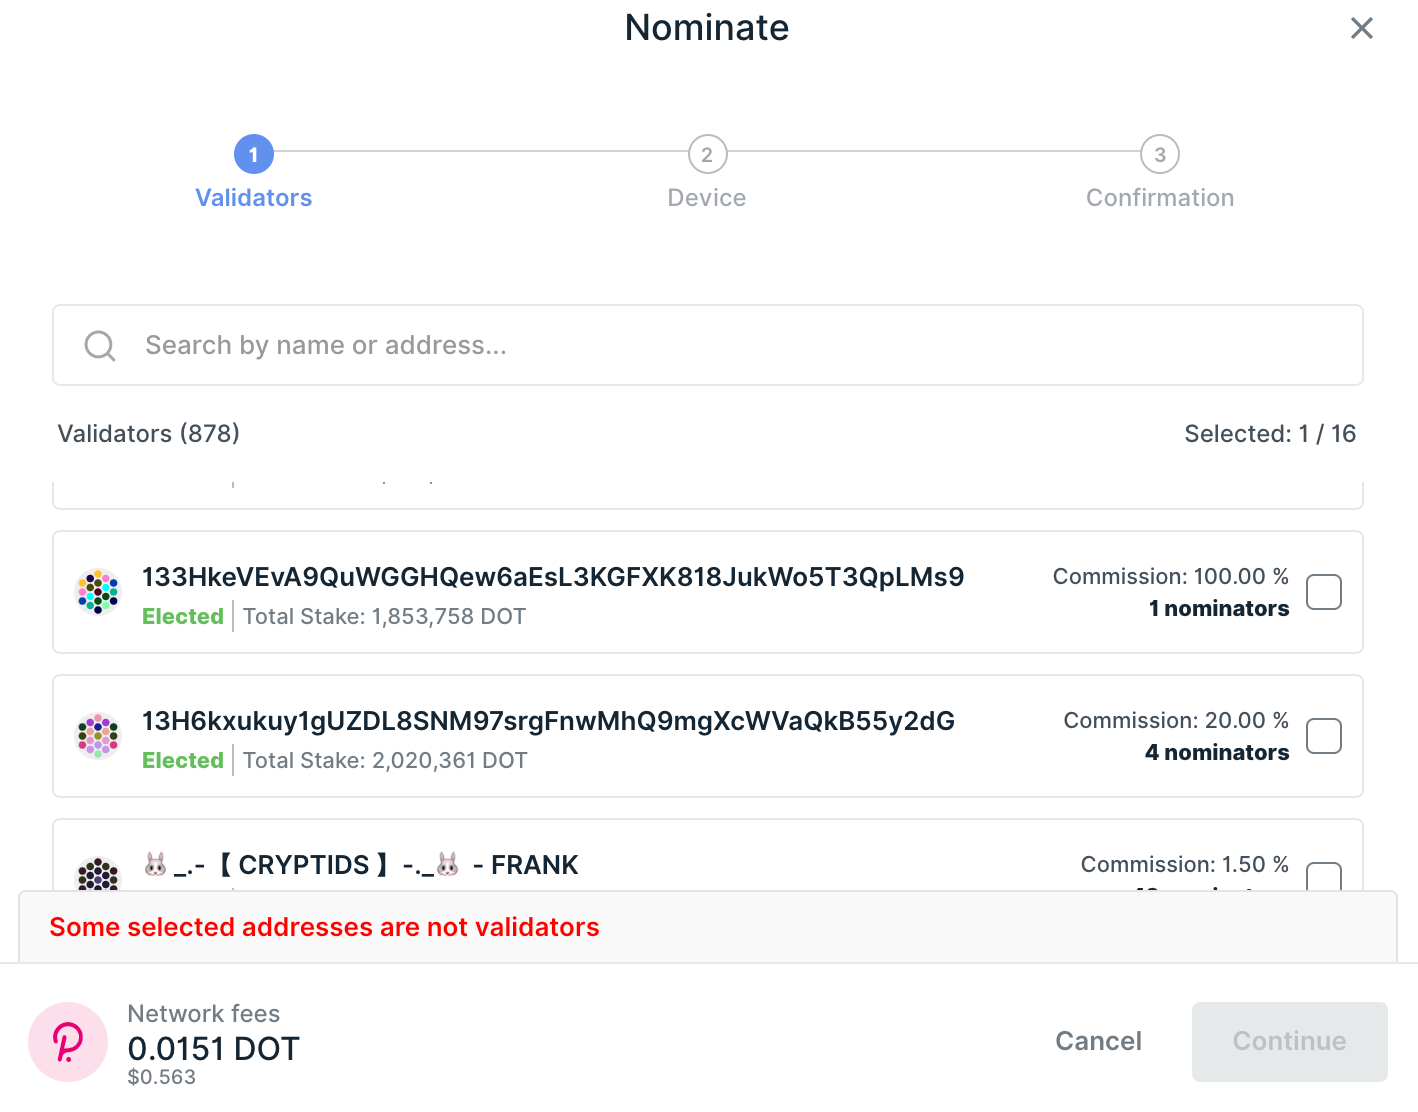Click step 3 circle labeled Confirmation

tap(1160, 154)
